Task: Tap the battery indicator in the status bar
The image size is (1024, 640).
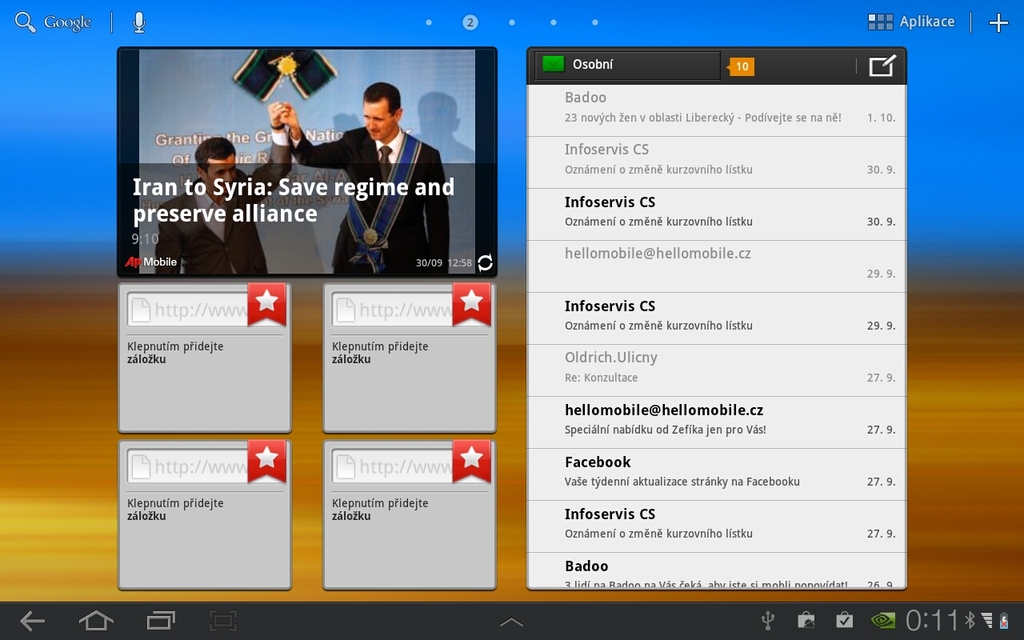Action: click(1003, 621)
